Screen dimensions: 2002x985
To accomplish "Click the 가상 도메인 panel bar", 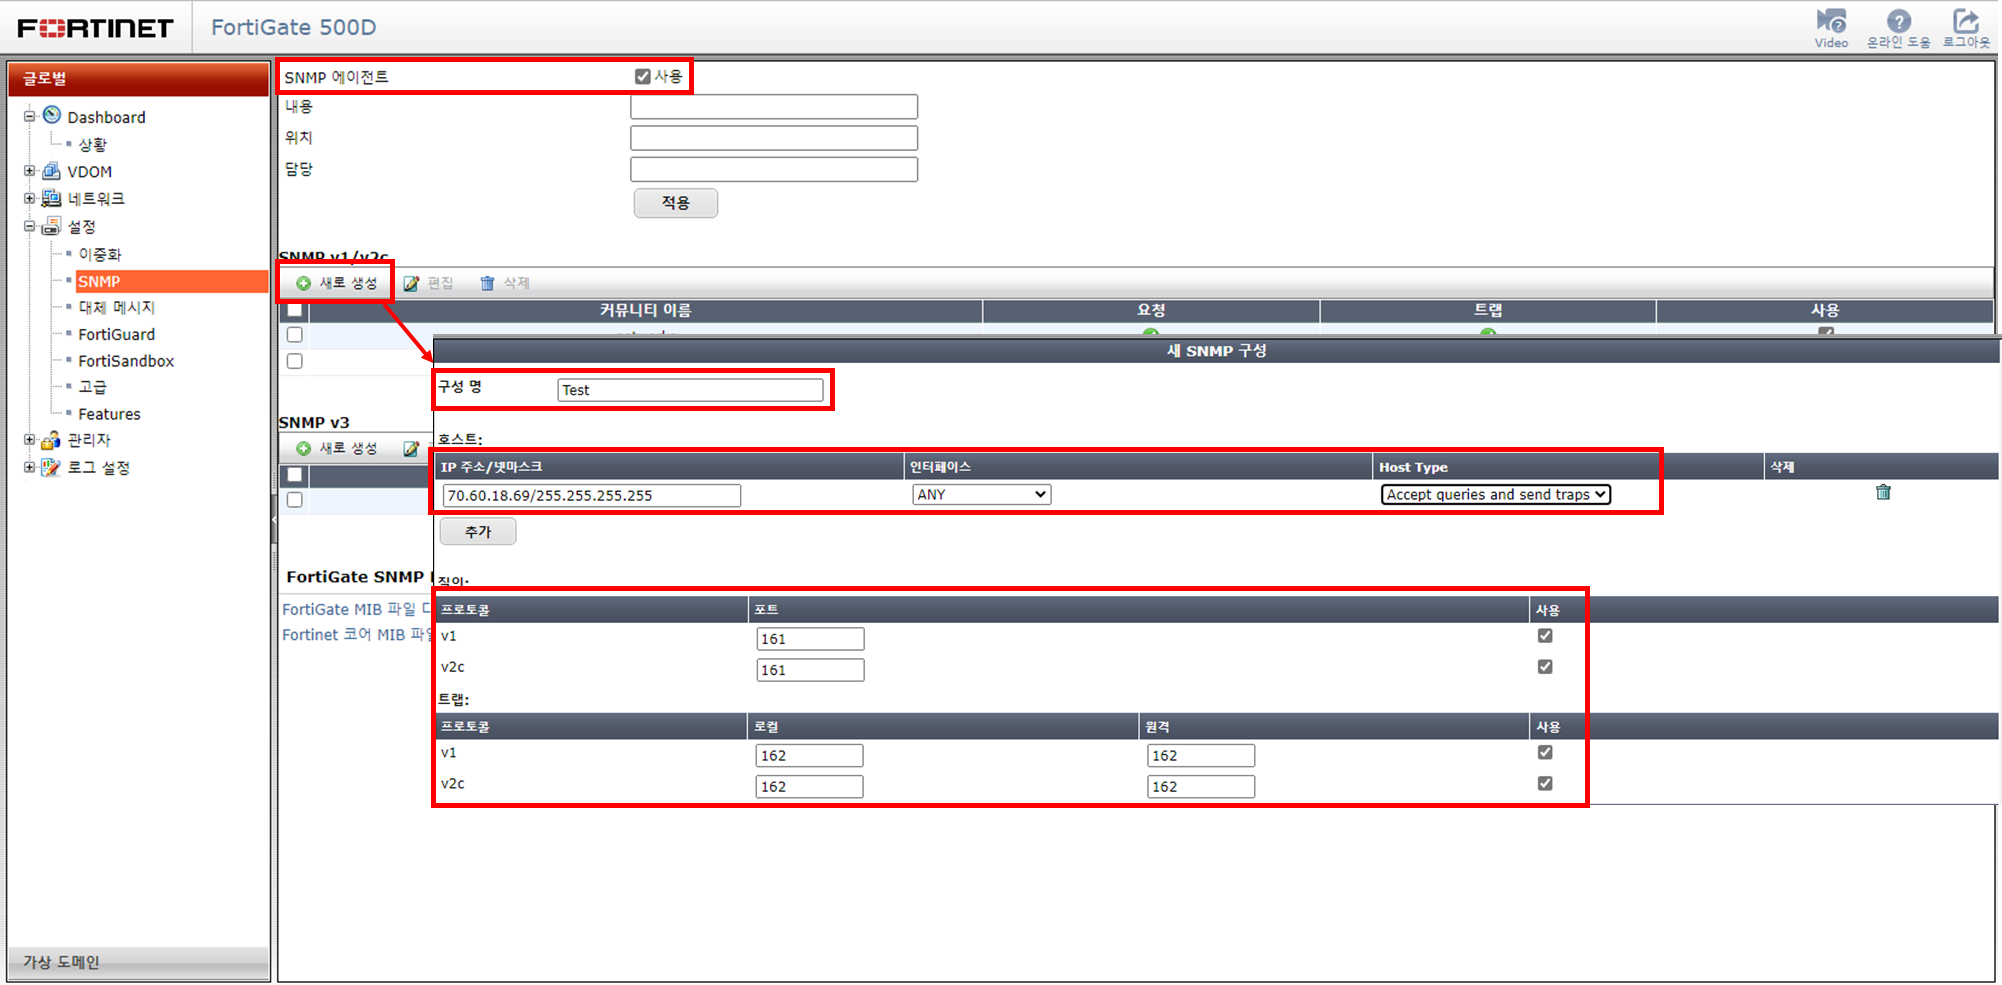I will [139, 962].
